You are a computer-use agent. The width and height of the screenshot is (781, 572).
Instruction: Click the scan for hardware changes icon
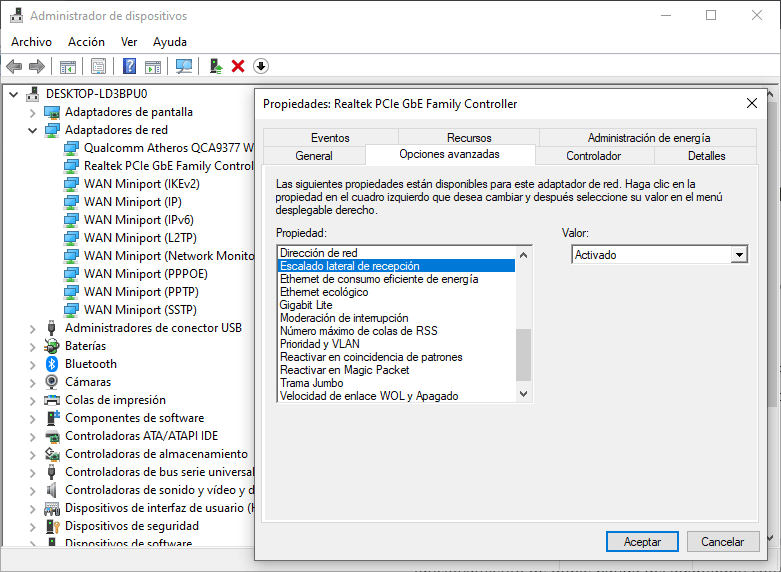click(x=184, y=66)
